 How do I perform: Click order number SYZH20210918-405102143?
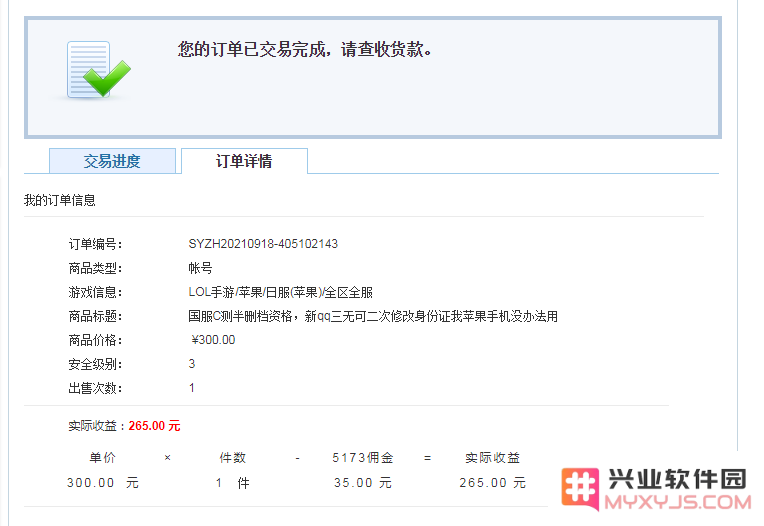point(263,244)
